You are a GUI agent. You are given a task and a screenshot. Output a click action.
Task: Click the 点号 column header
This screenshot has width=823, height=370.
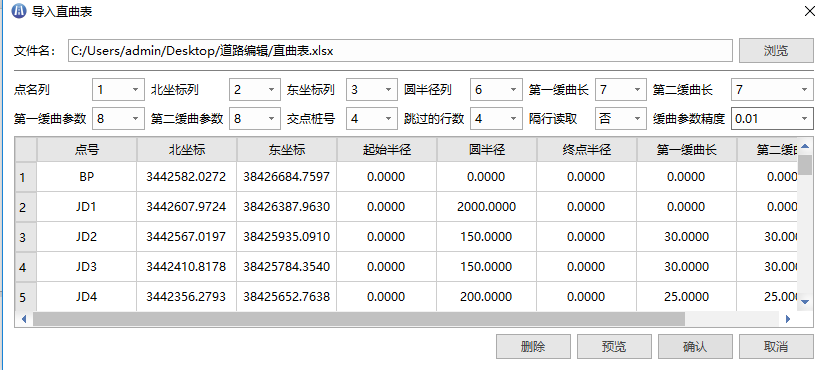87,150
